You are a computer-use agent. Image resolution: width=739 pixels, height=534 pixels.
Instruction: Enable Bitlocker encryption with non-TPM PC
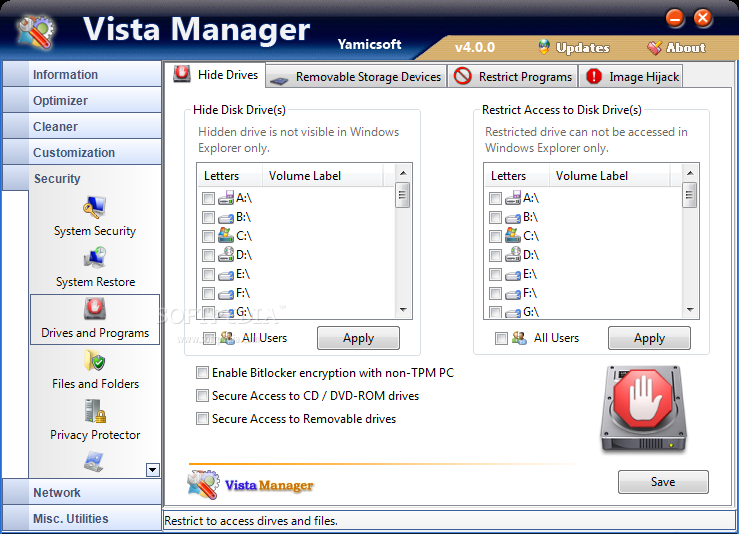[x=202, y=373]
